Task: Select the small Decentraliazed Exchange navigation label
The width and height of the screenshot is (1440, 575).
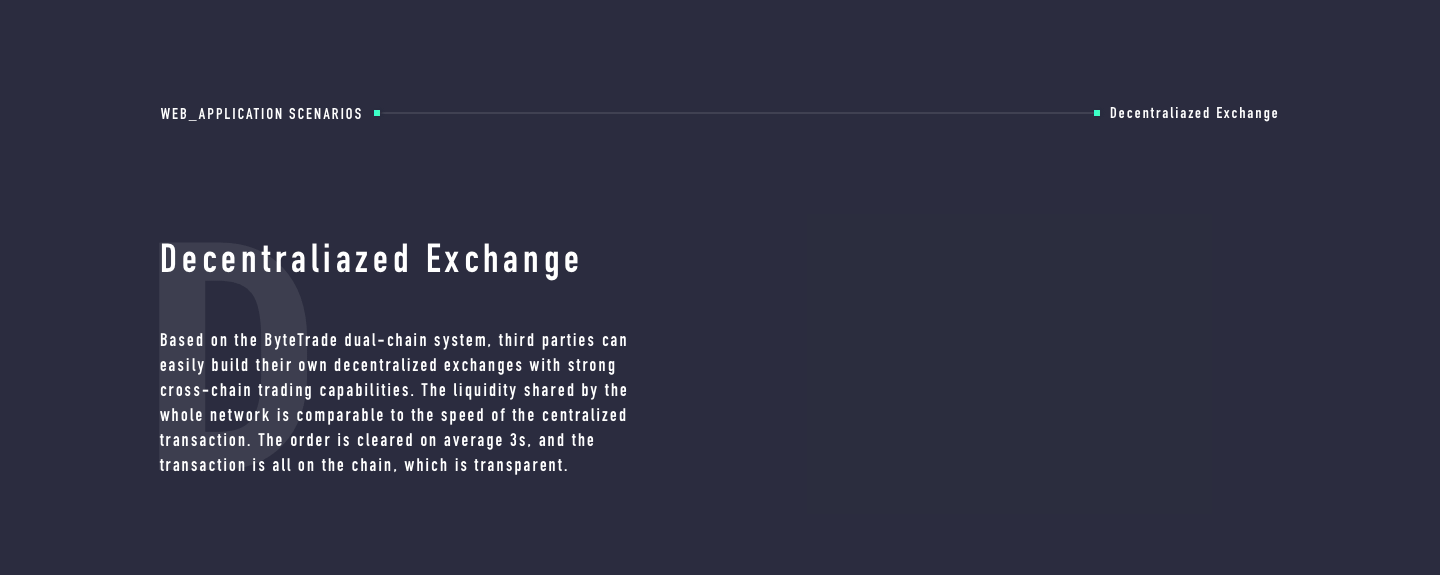Action: pos(1194,113)
